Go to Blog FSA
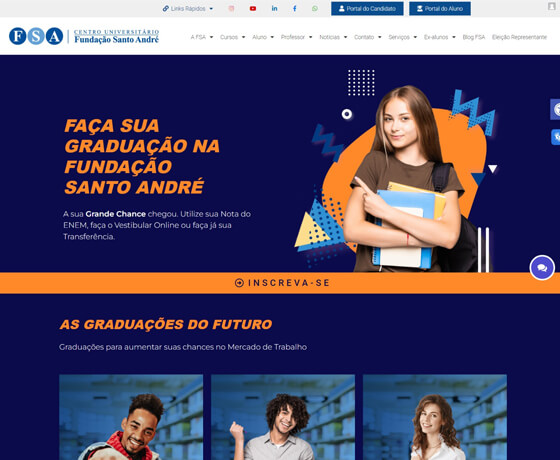The image size is (560, 460). click(x=474, y=37)
